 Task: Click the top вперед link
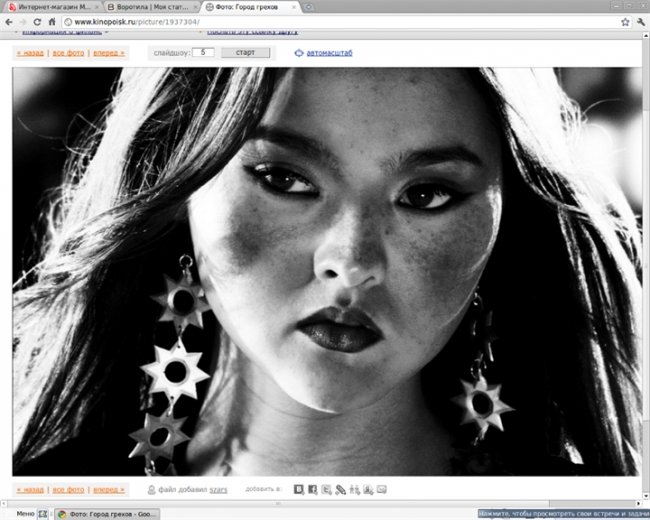[x=108, y=53]
